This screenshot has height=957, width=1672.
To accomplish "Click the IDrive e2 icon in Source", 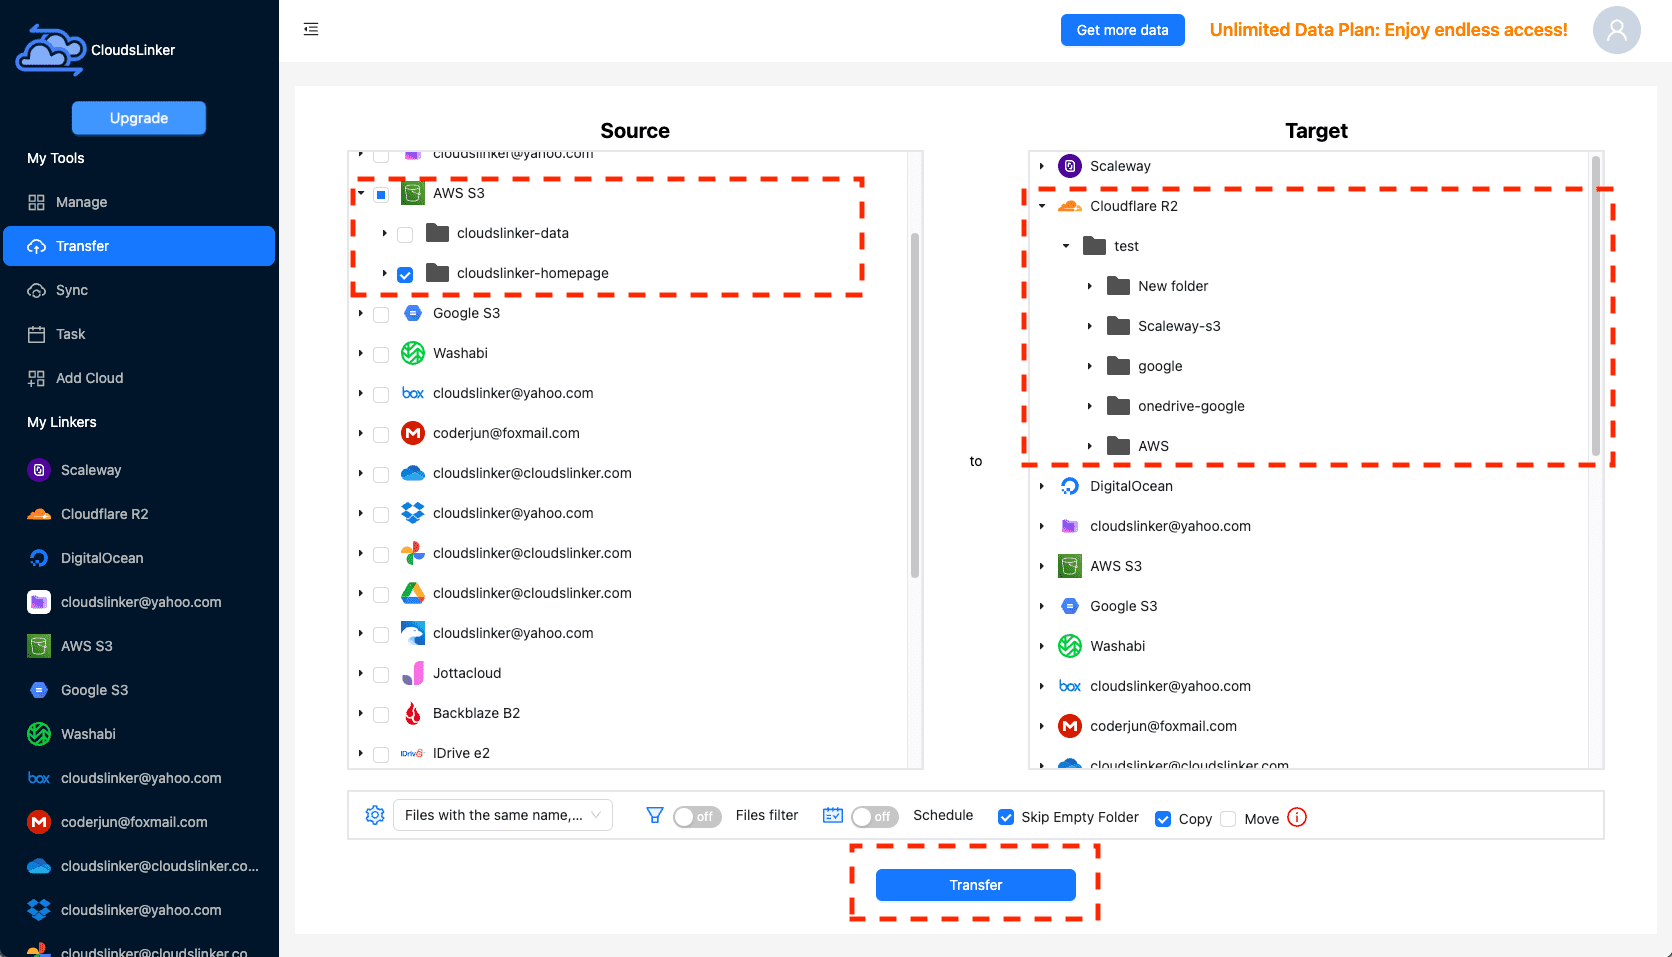I will click(413, 753).
